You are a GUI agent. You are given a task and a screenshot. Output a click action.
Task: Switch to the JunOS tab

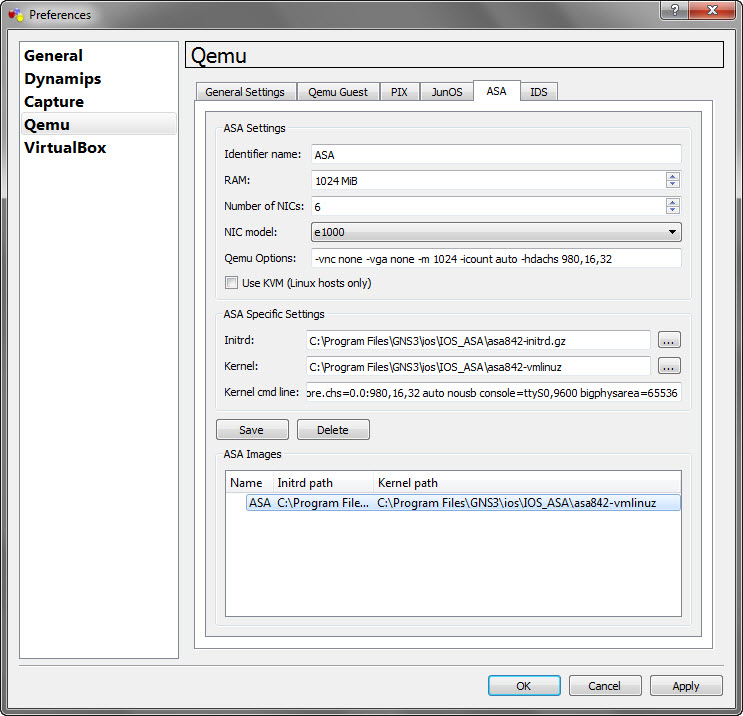pyautogui.click(x=446, y=92)
